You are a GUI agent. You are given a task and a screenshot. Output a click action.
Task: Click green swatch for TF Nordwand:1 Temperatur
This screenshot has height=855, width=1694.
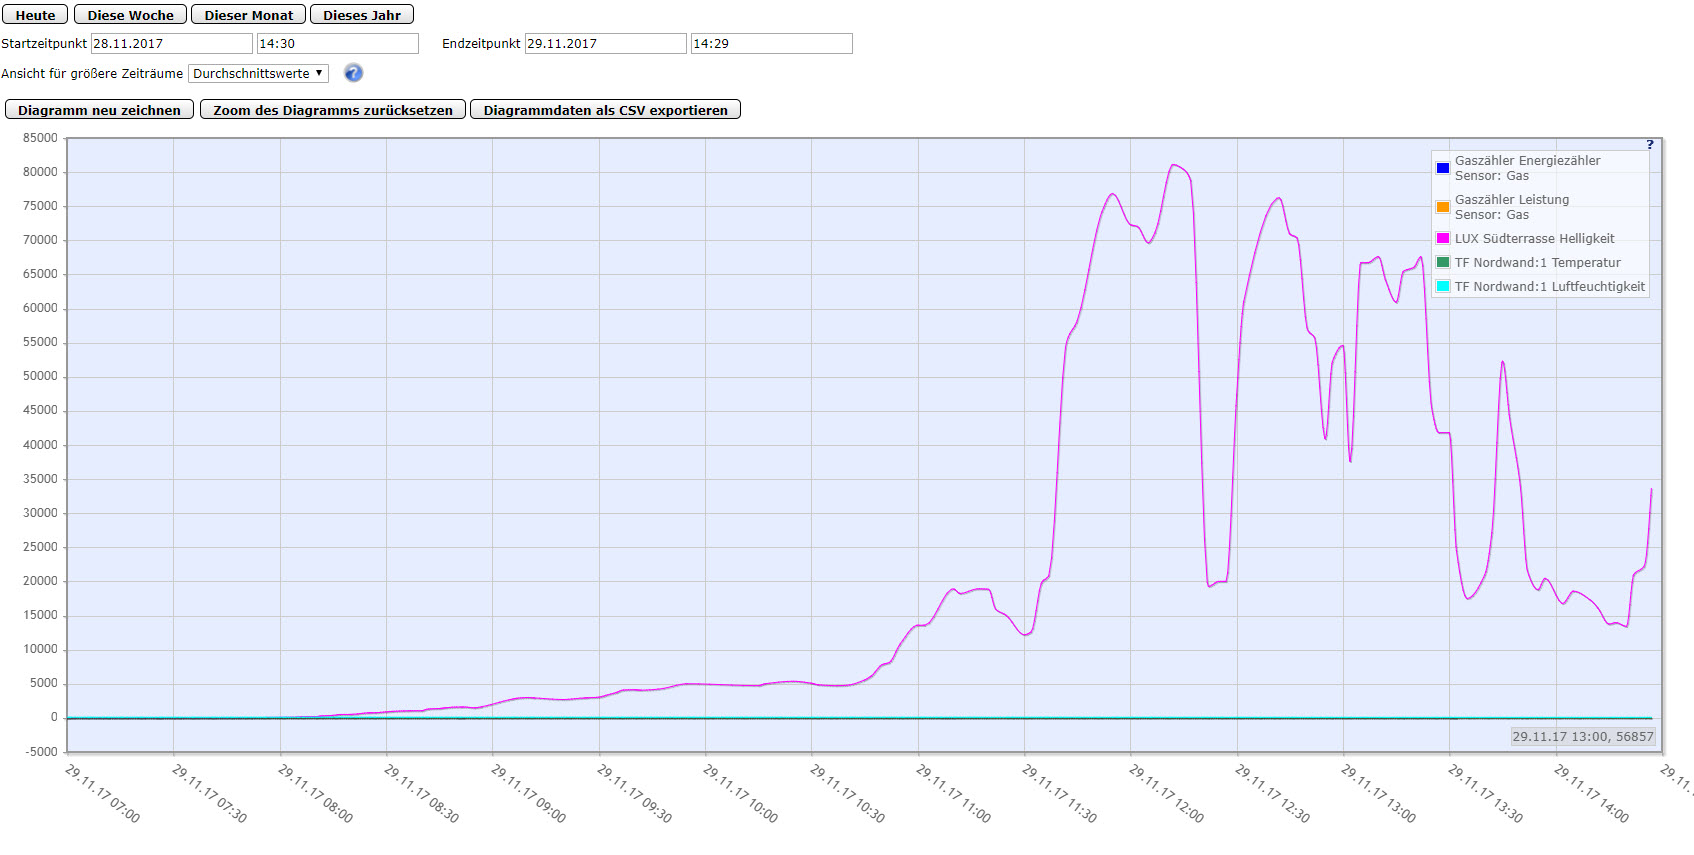[1443, 262]
